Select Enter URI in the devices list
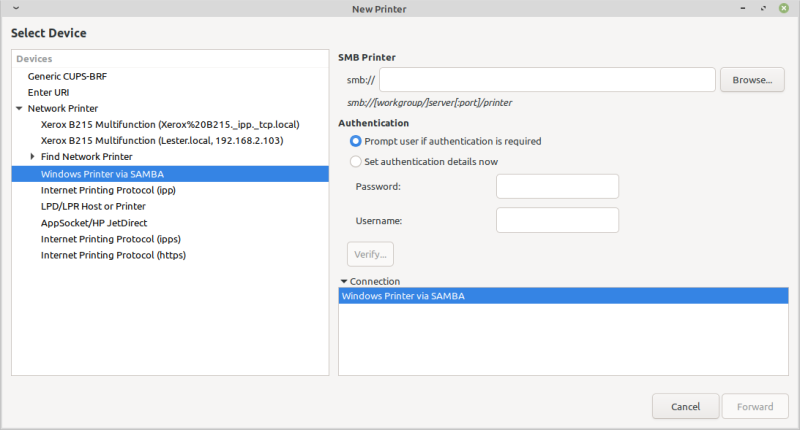800x430 pixels. pyautogui.click(x=48, y=92)
